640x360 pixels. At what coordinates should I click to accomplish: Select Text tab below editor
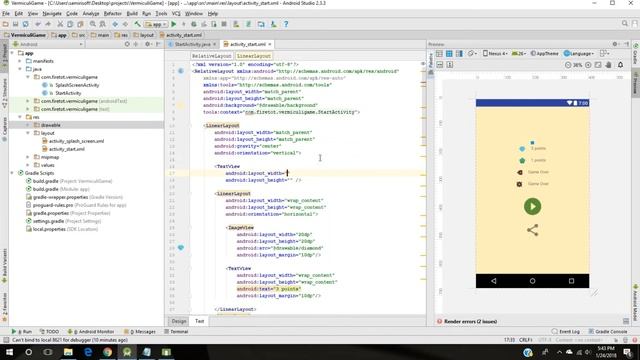tap(199, 321)
